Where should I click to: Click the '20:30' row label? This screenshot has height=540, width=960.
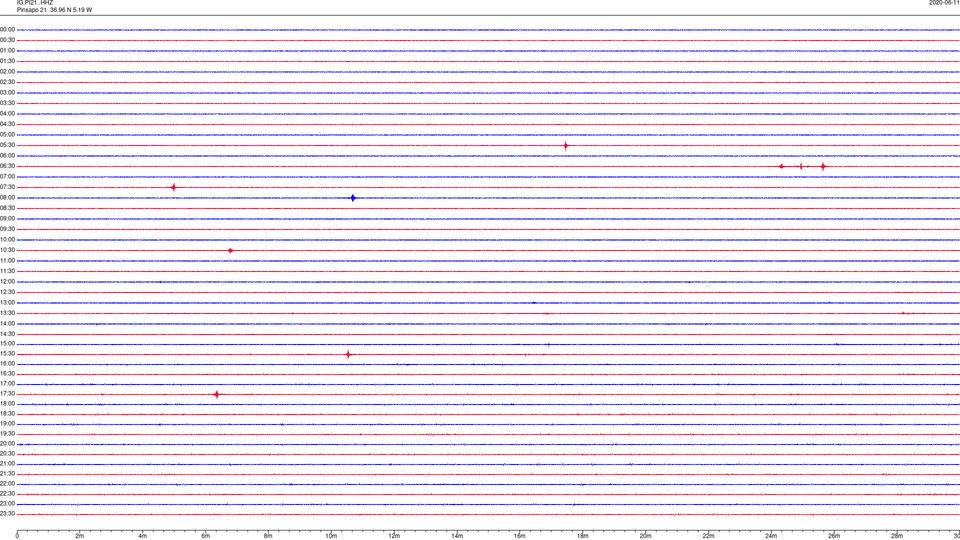point(7,454)
